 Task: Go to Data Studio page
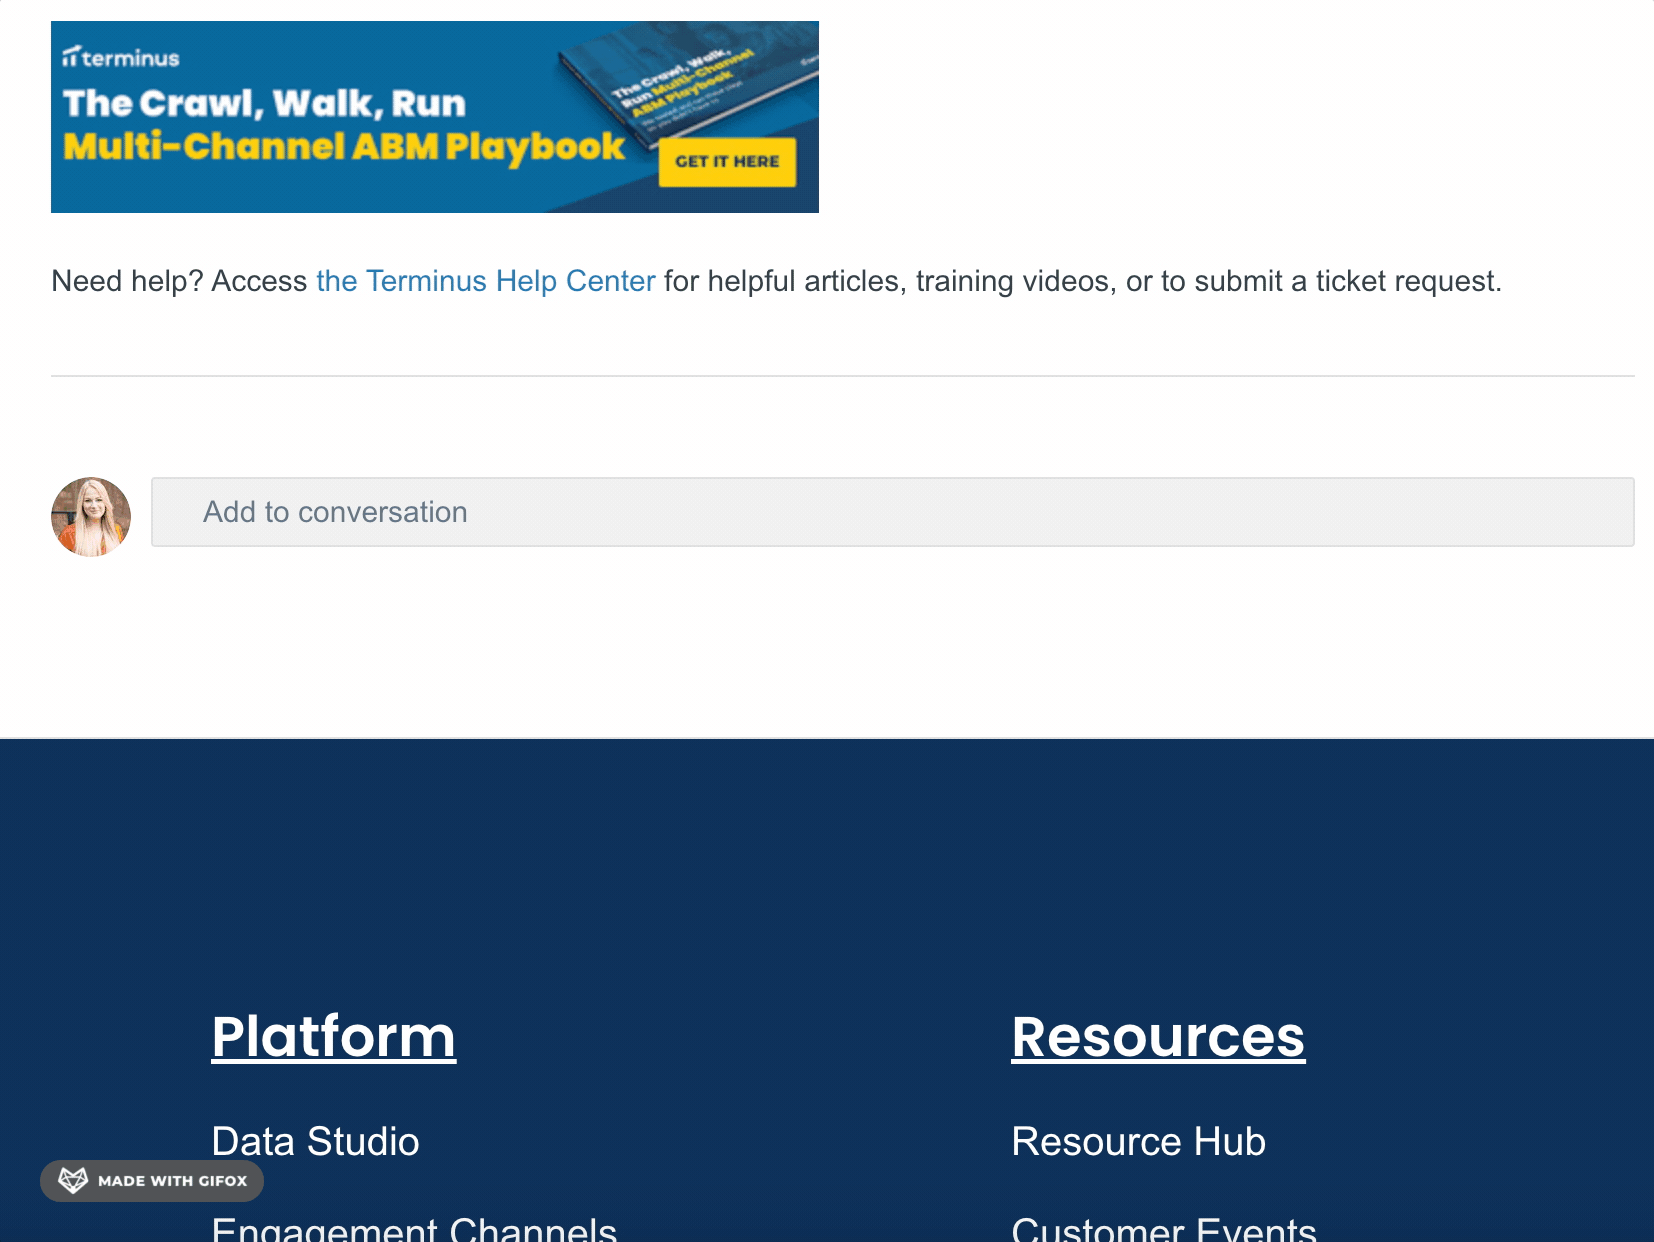point(316,1141)
